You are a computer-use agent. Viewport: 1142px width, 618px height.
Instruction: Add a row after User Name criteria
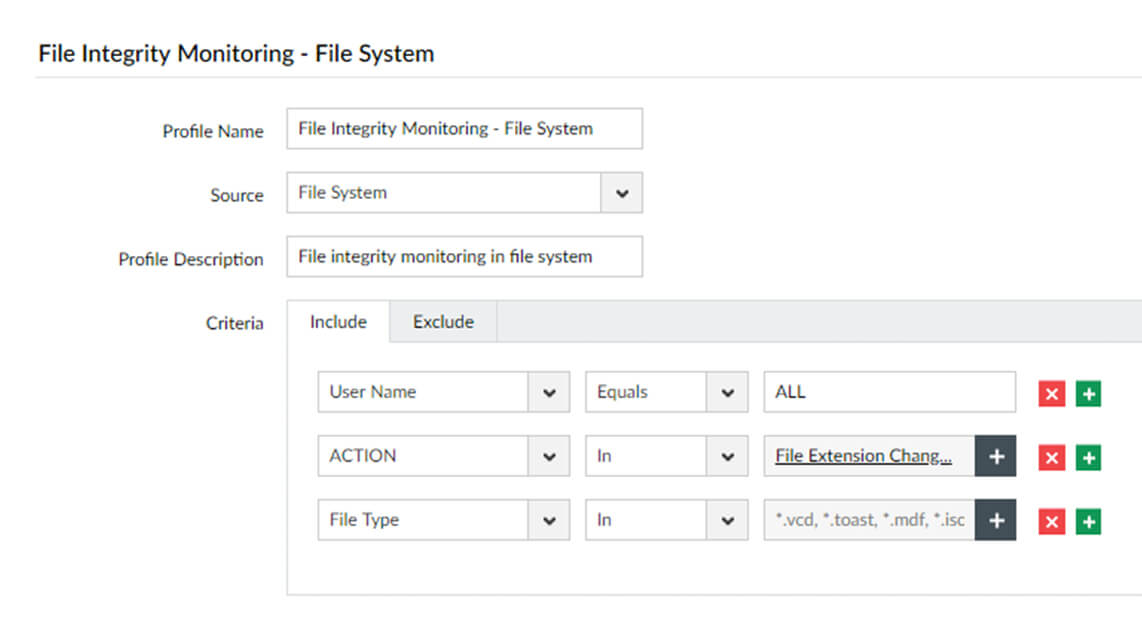[x=1088, y=393]
